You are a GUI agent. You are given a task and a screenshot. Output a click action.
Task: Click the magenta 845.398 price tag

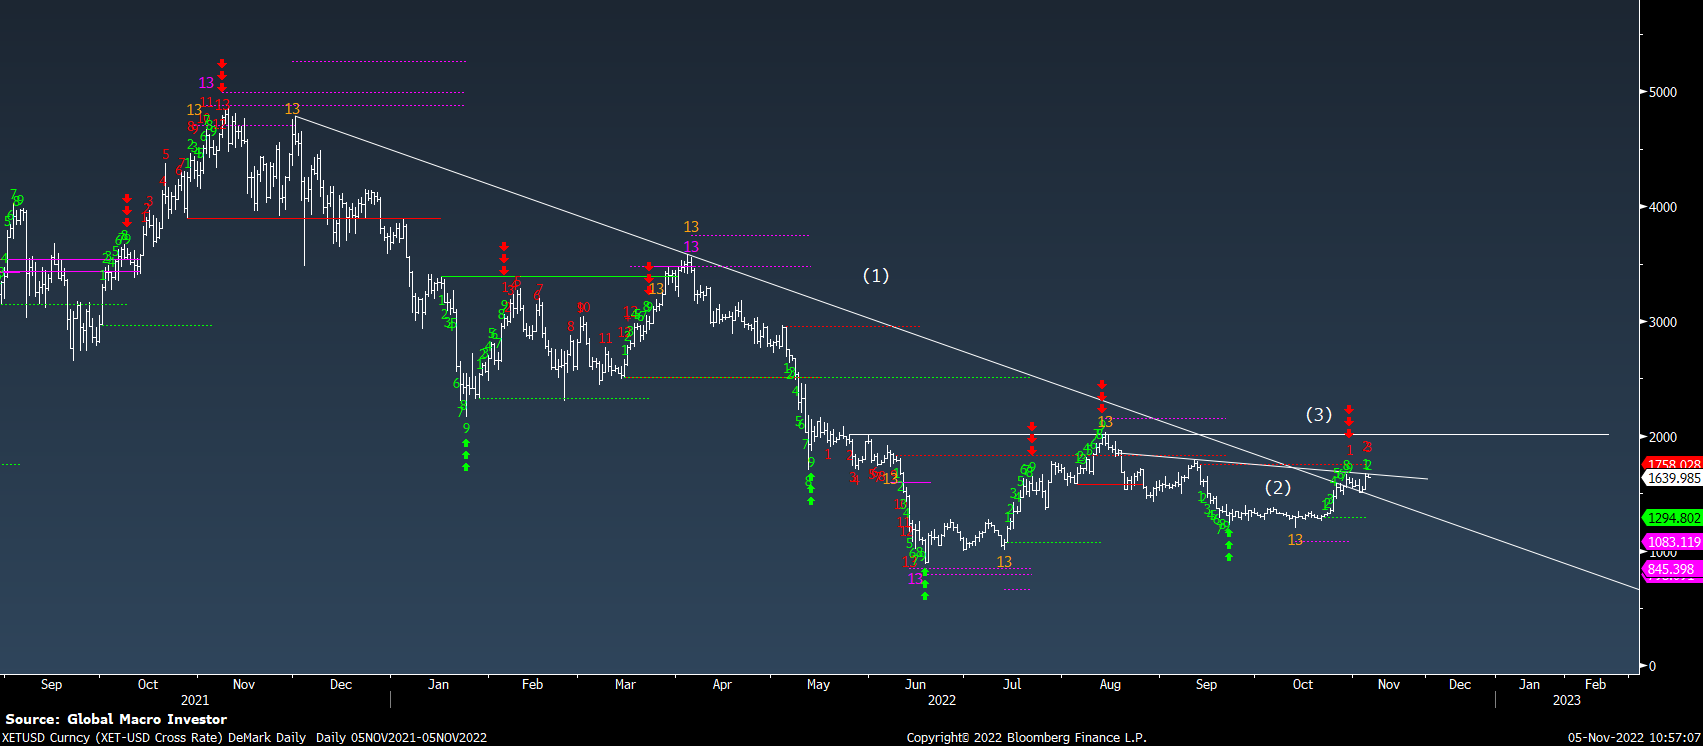(1672, 570)
